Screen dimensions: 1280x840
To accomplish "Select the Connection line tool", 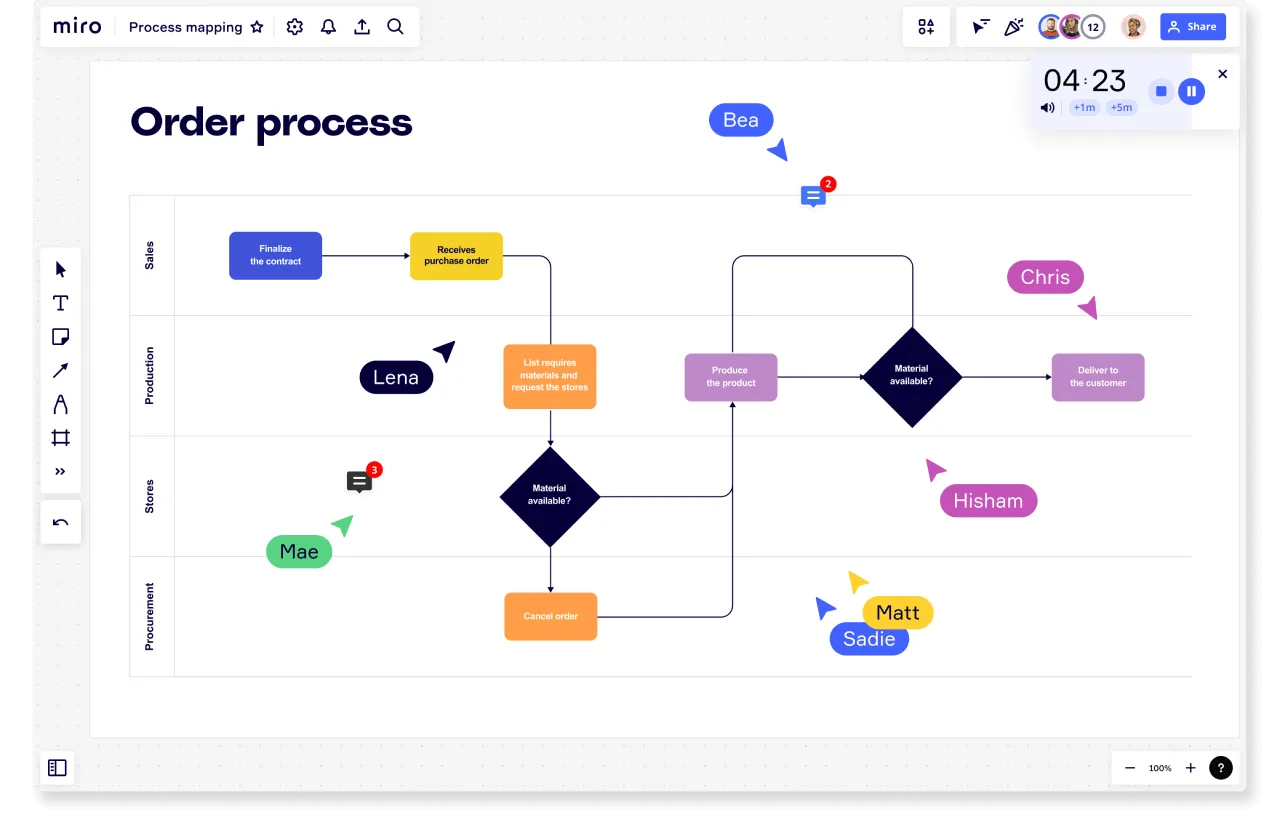I will [60, 370].
